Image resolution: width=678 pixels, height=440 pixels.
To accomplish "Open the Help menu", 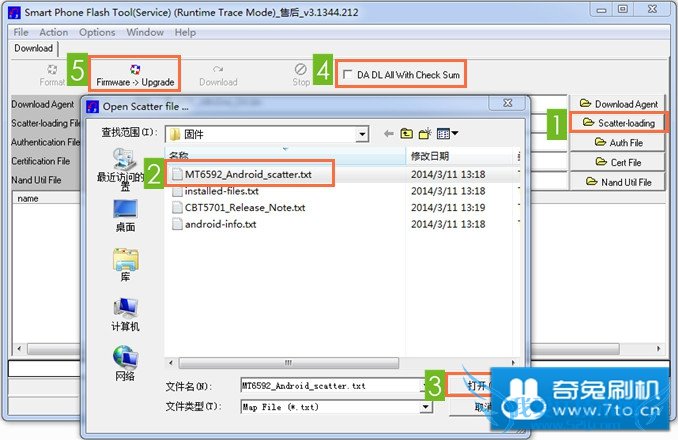I will 185,32.
